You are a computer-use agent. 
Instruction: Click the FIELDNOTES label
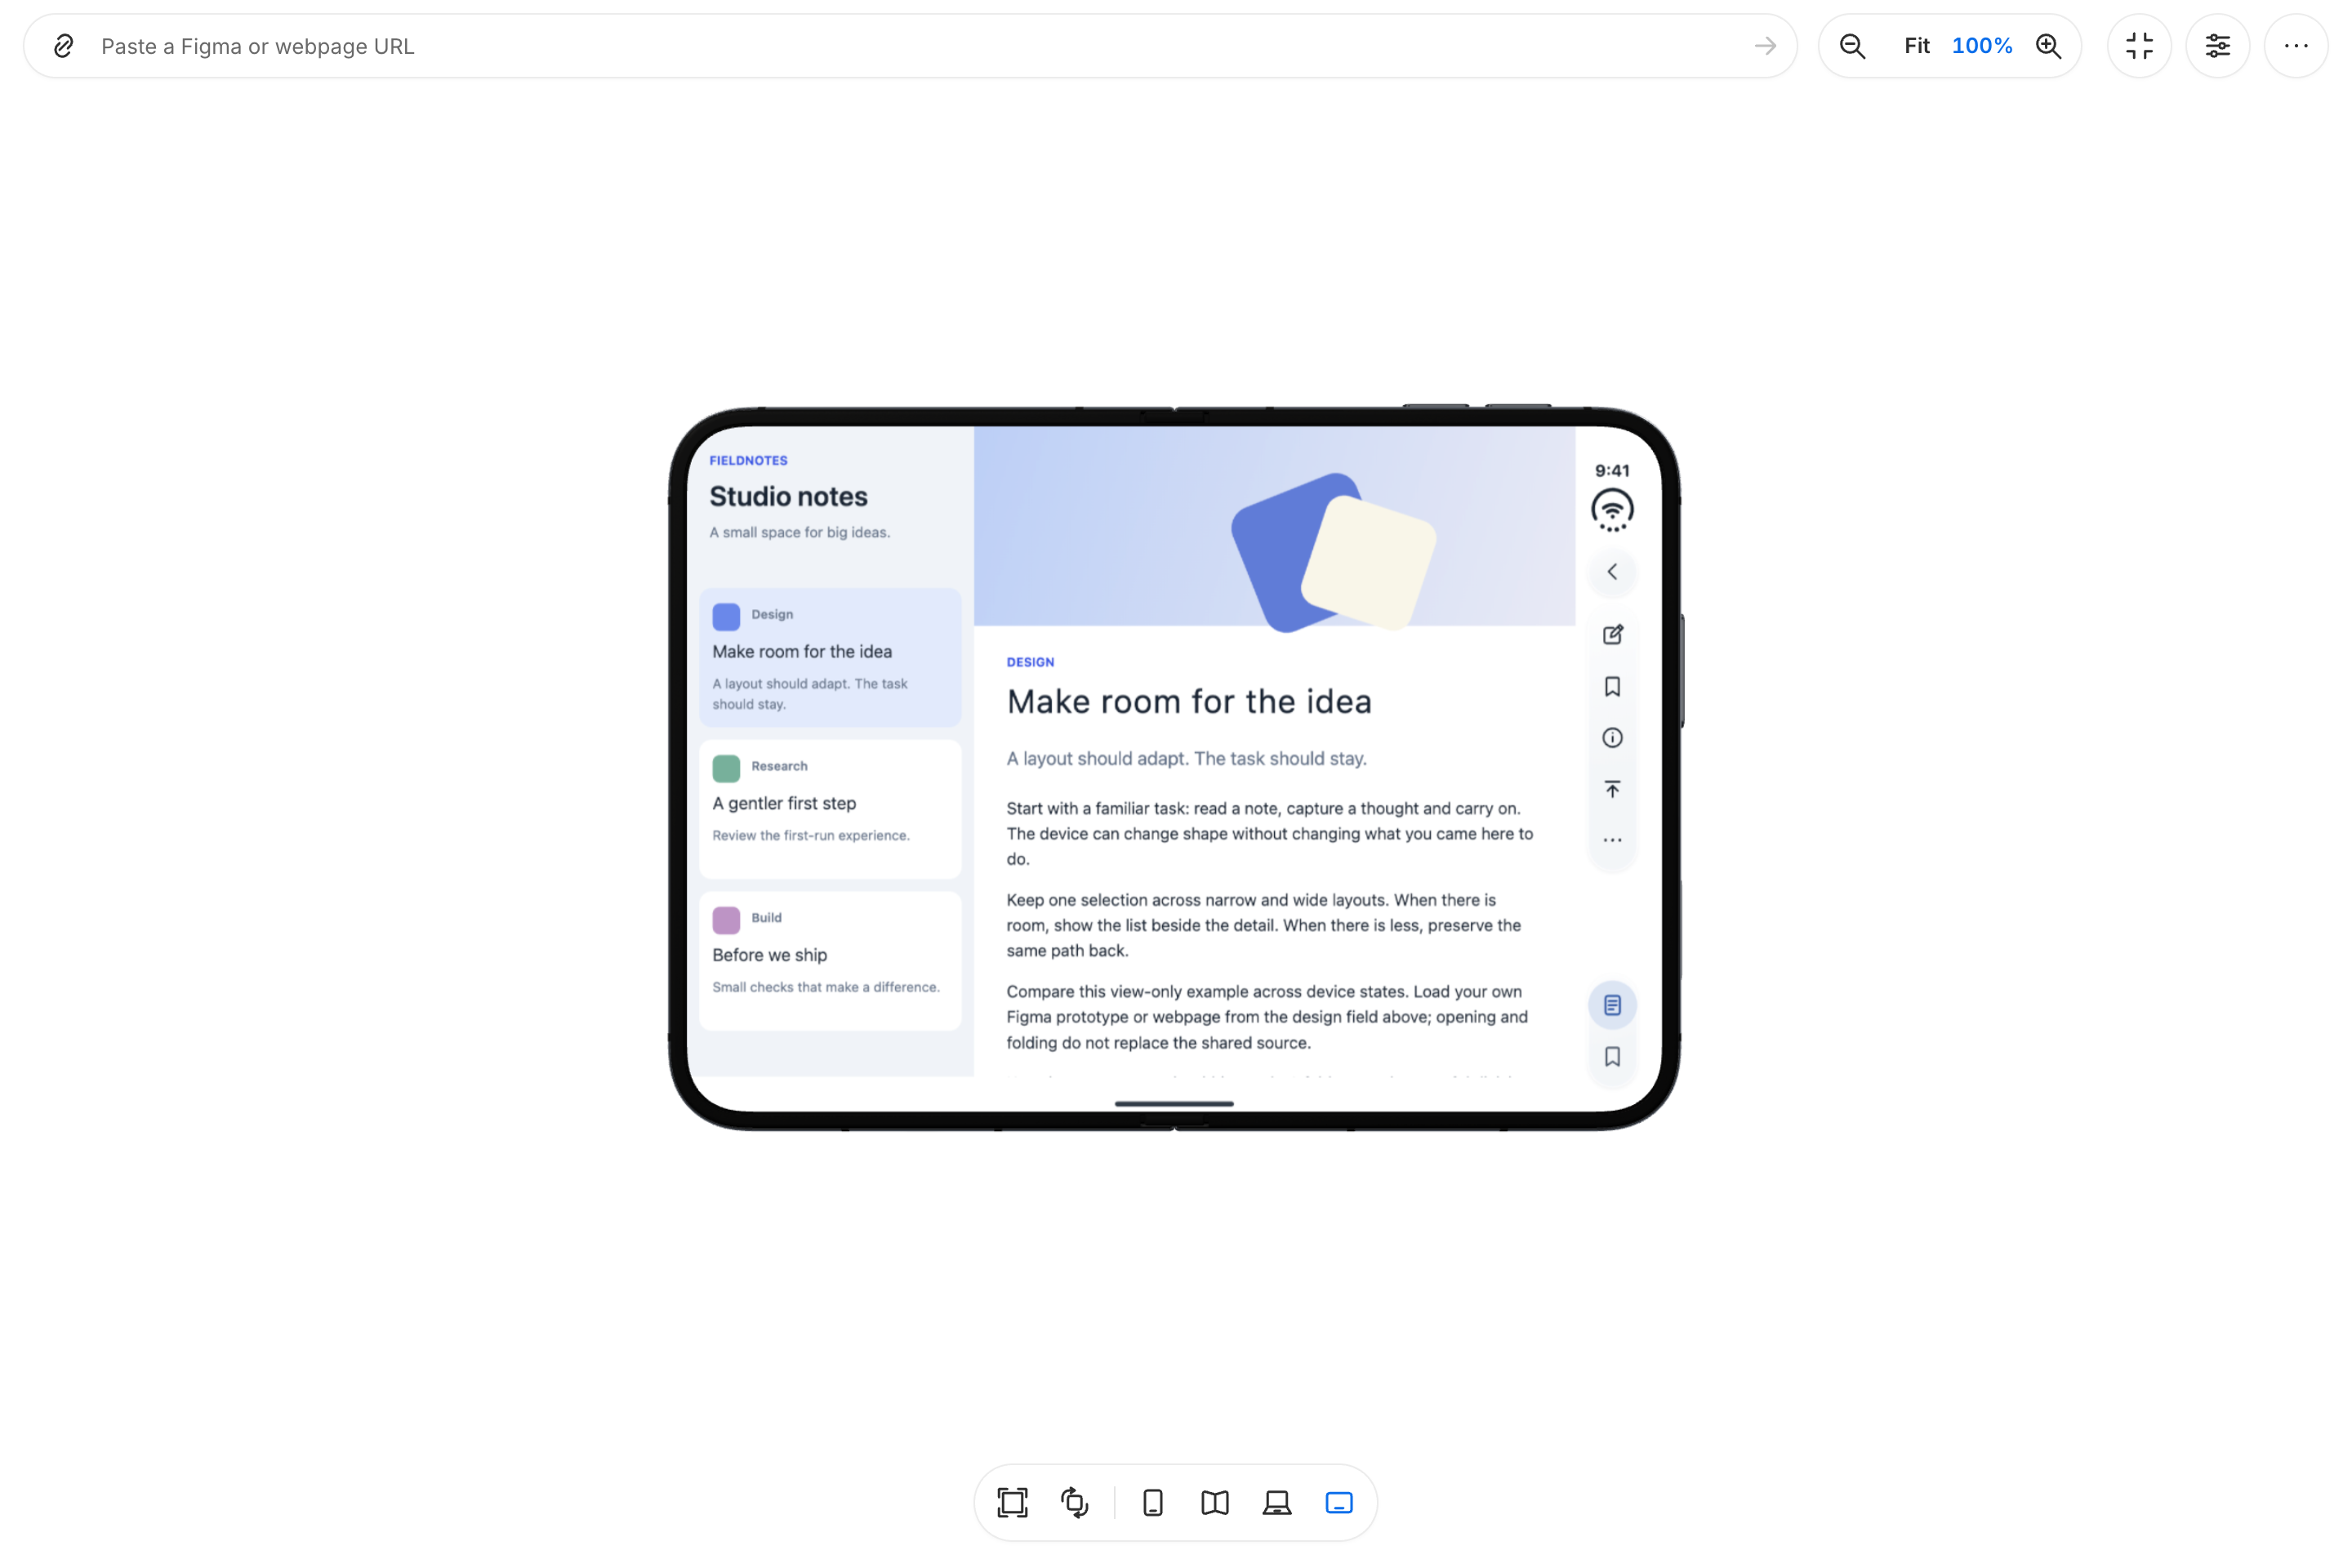748,460
